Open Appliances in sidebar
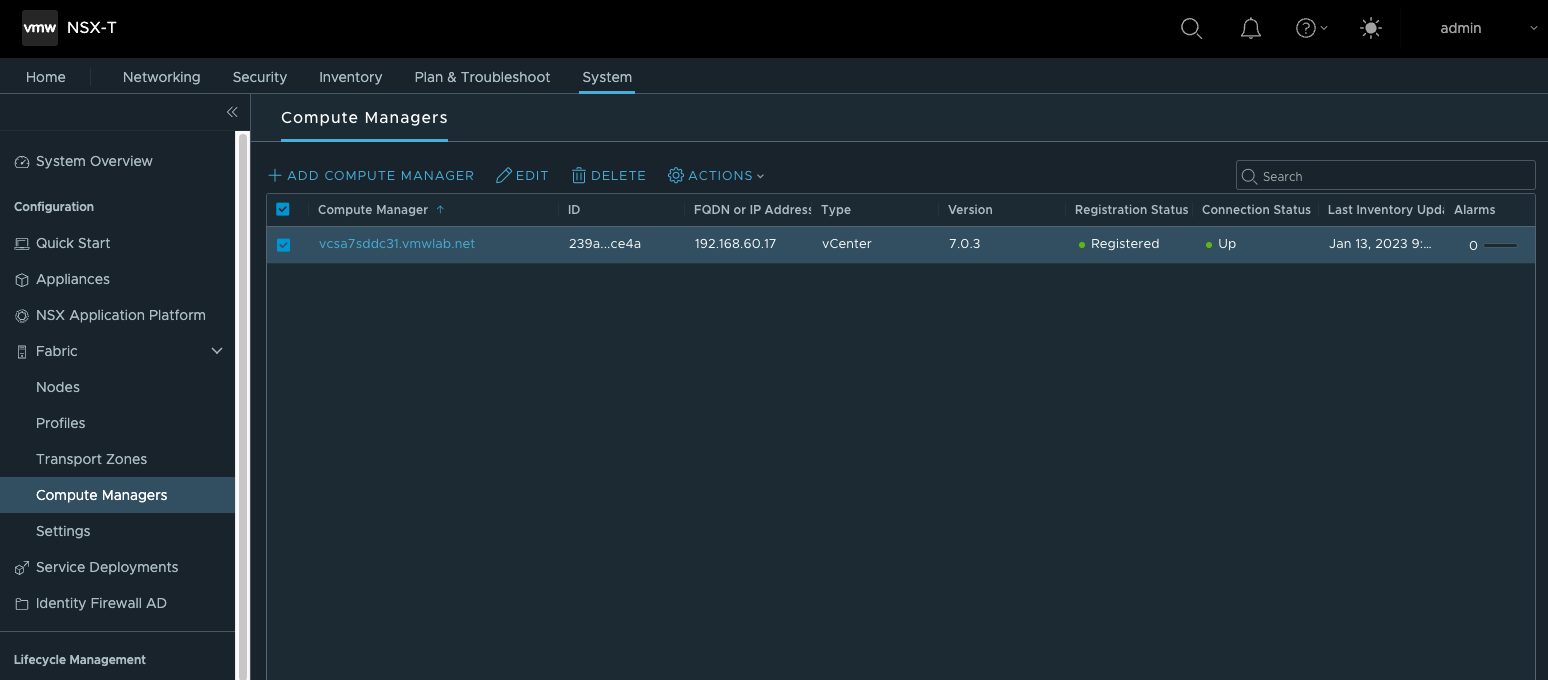 (73, 279)
